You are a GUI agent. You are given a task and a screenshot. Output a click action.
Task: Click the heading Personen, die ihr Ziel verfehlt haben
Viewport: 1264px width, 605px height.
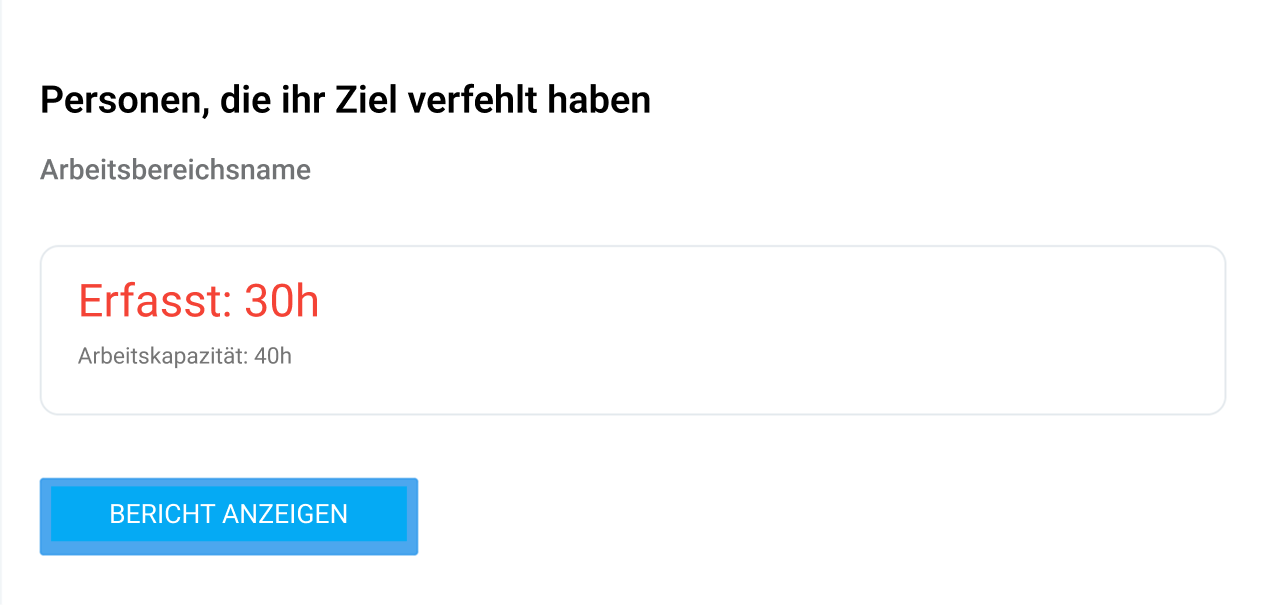[345, 99]
